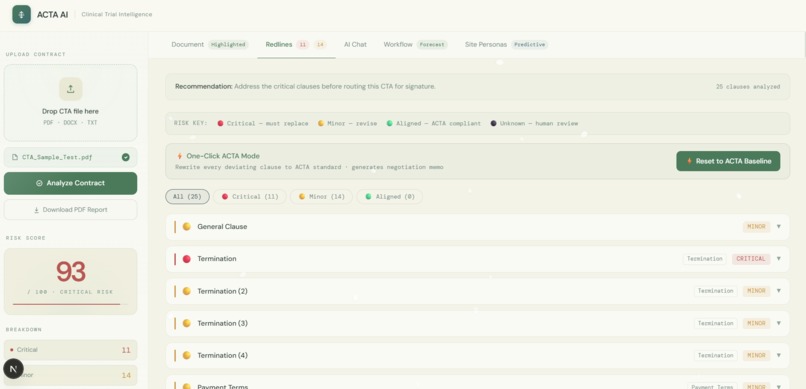Screen dimensions: 806x389
Task: Switch to the Redlines tab
Action: tap(296, 45)
